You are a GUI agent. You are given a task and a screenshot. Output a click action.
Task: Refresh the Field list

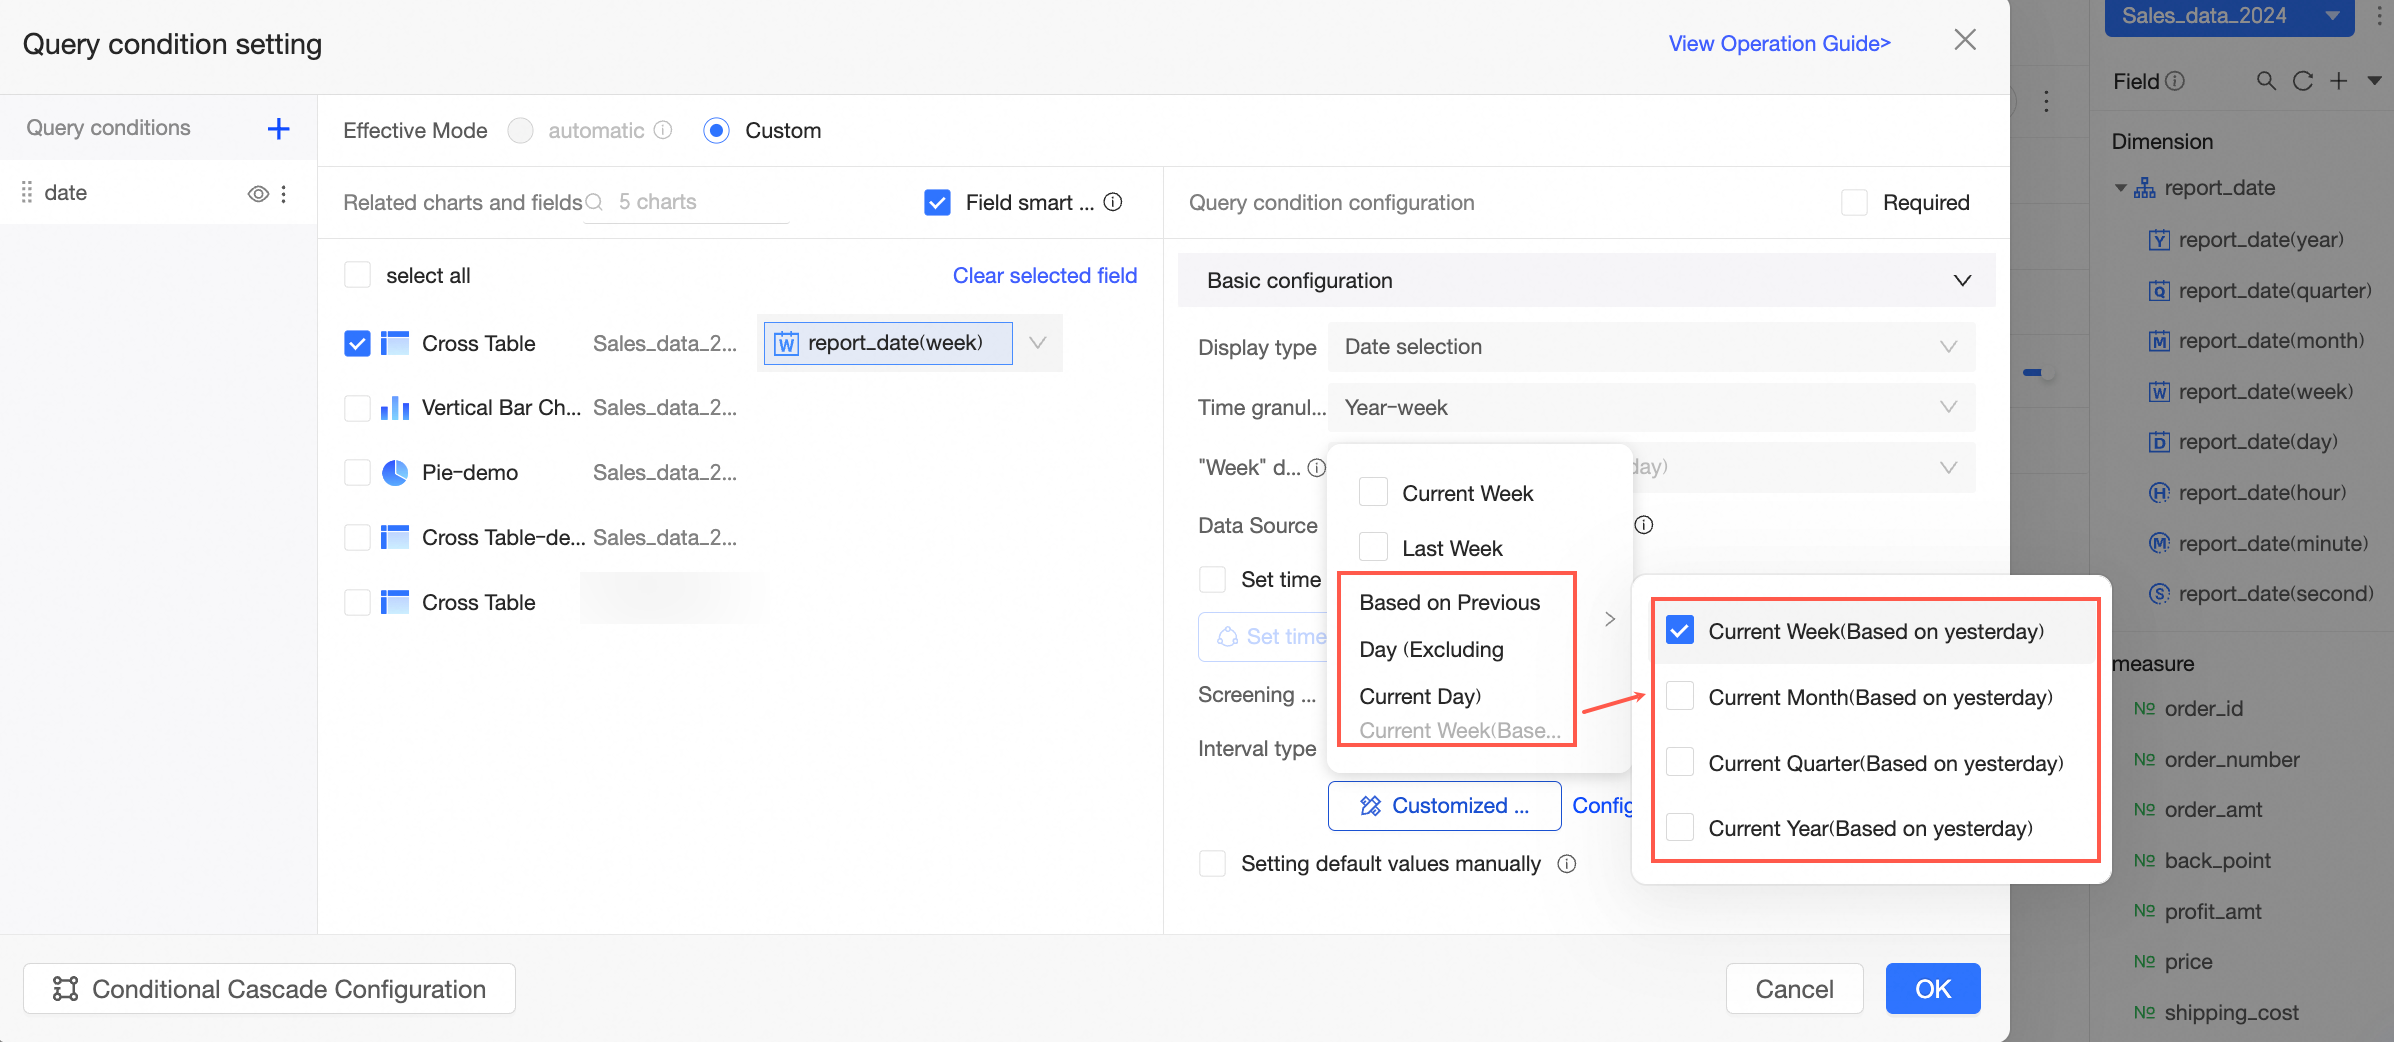(x=2302, y=81)
